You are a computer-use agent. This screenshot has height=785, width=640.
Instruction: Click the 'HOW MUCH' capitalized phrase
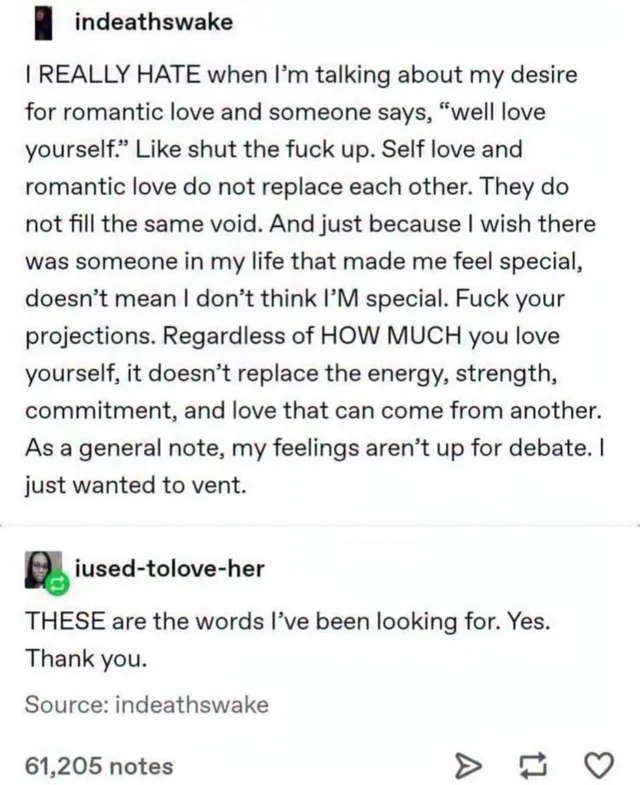[391, 335]
